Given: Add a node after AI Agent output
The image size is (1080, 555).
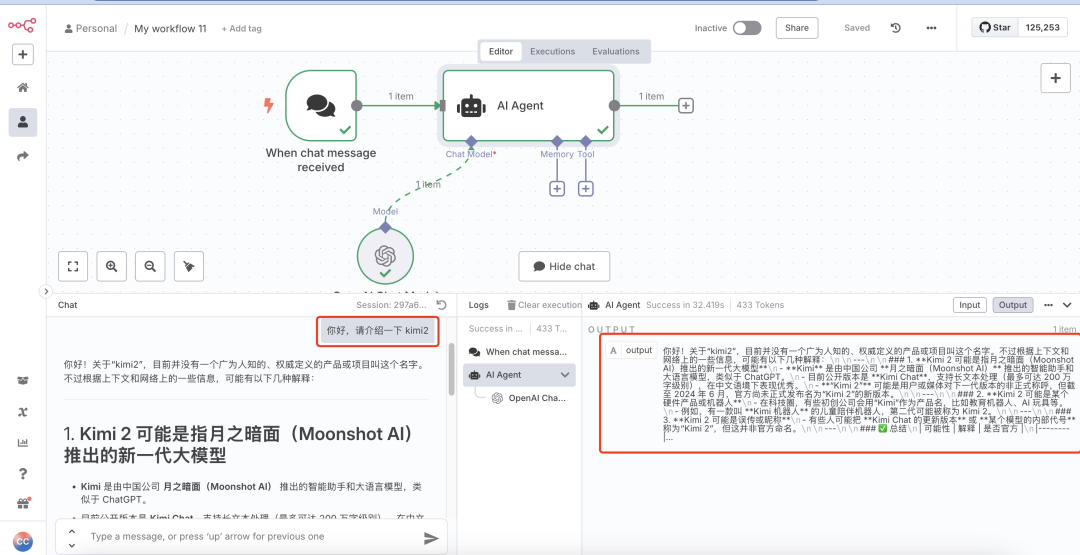Looking at the screenshot, I should pyautogui.click(x=685, y=105).
